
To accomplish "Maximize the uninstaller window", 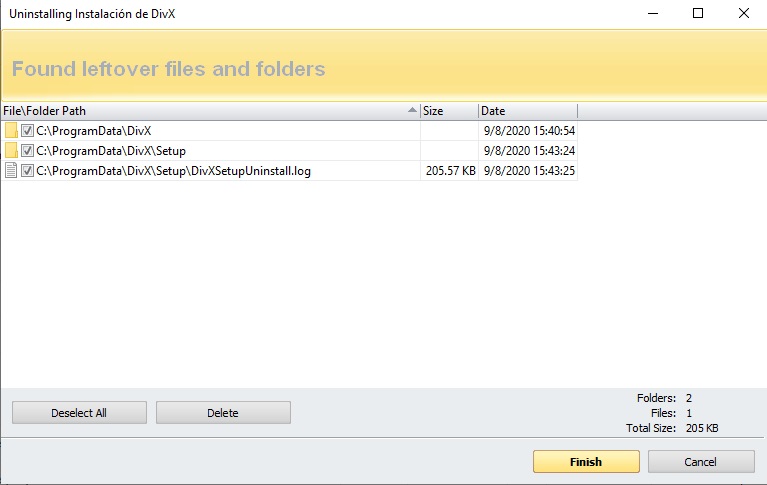I will pyautogui.click(x=697, y=14).
